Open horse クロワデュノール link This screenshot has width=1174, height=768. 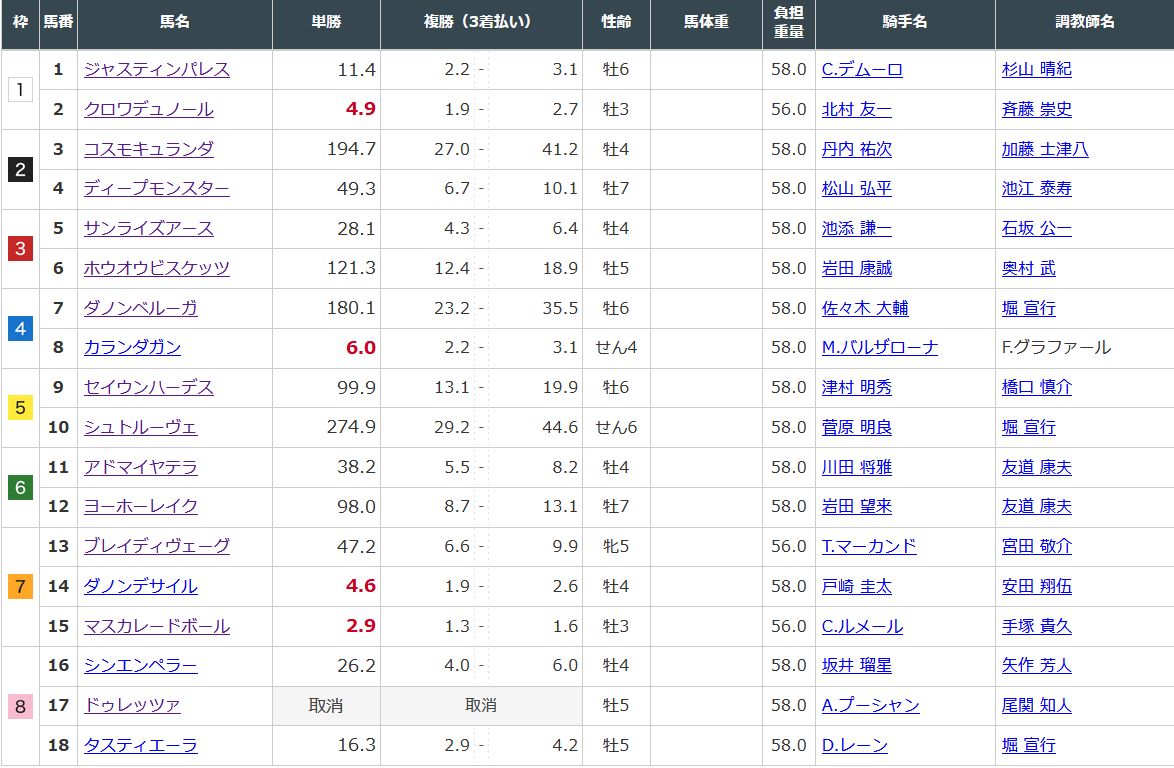tap(148, 109)
